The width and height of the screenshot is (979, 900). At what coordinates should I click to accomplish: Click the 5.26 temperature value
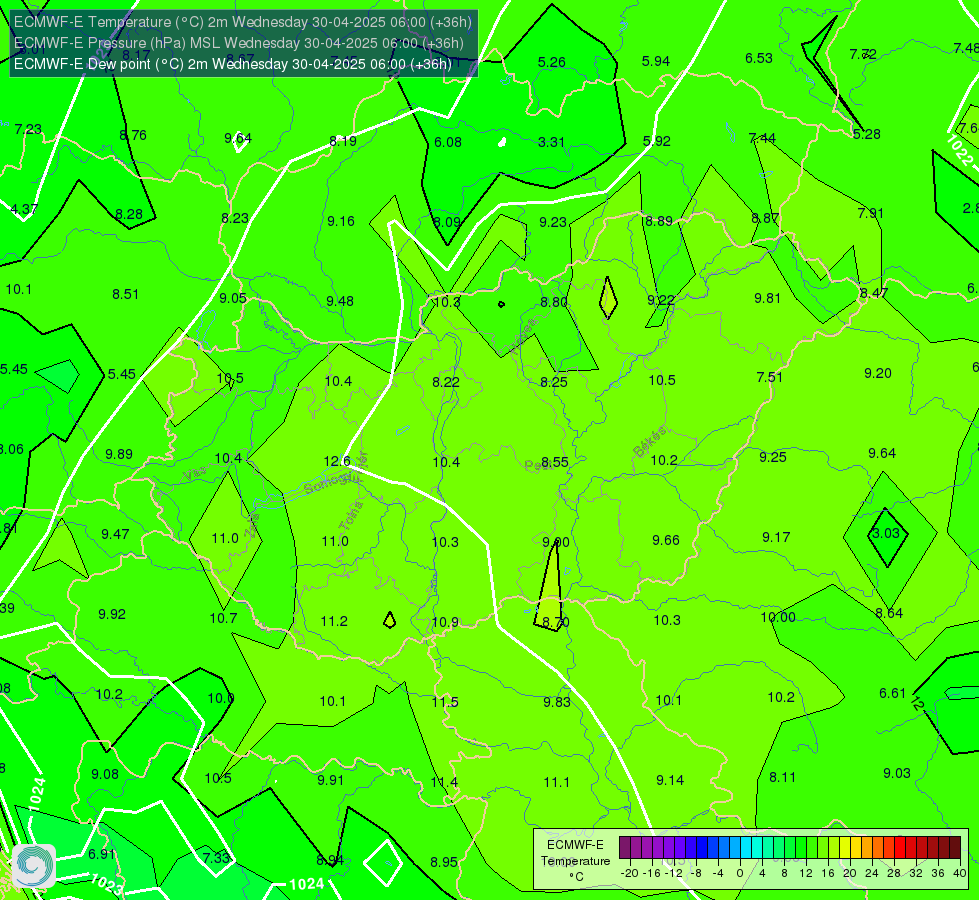(x=552, y=62)
